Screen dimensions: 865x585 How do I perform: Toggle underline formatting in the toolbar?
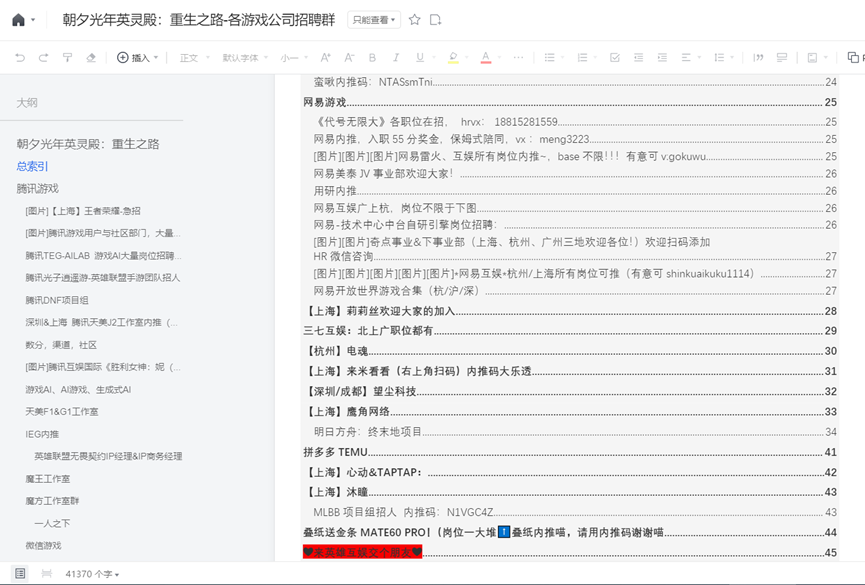pos(420,58)
